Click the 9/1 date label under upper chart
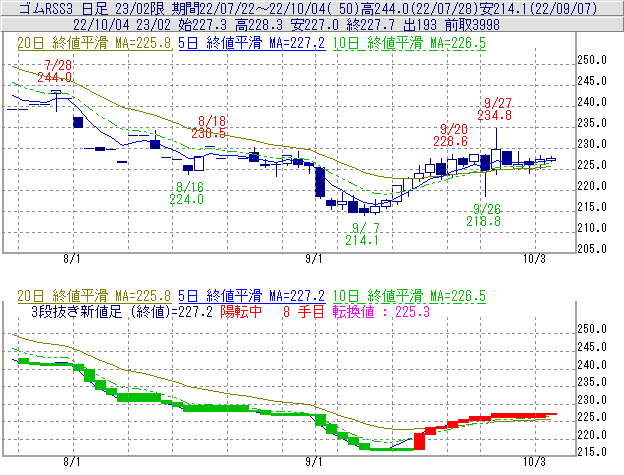 [x=314, y=259]
